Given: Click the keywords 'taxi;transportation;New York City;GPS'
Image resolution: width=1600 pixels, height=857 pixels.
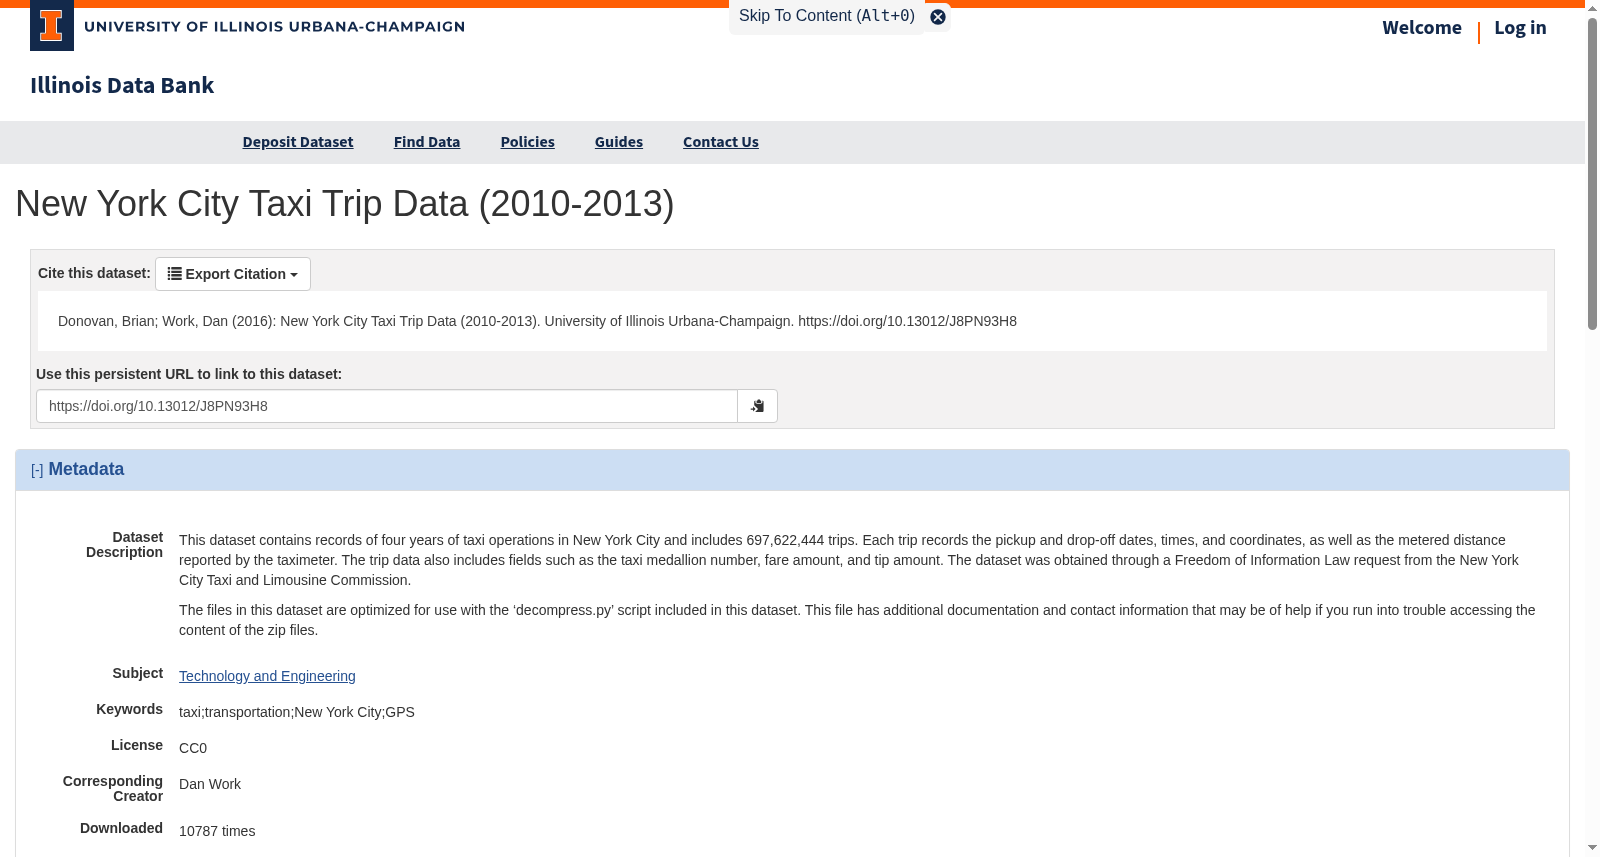Looking at the screenshot, I should click(x=297, y=712).
